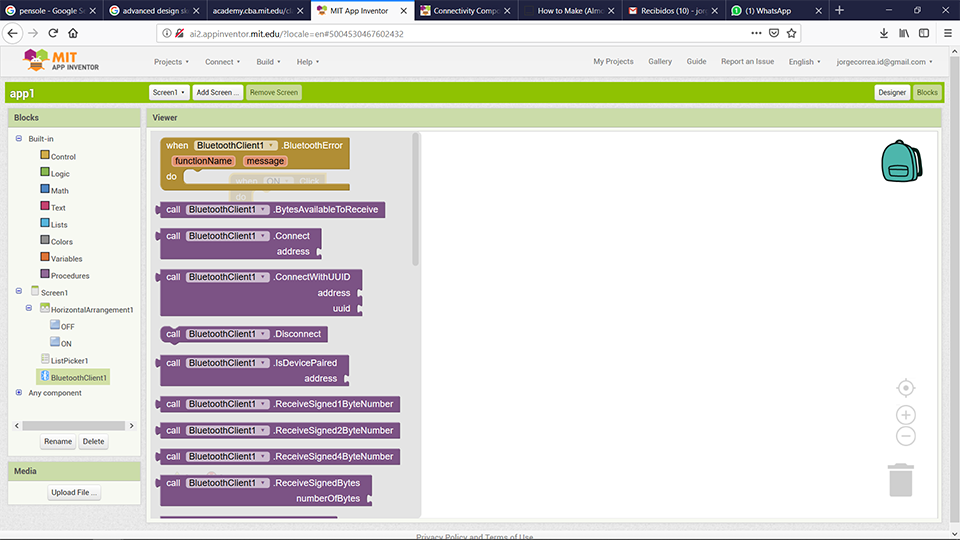Open the English language dropdown
The image size is (960, 540).
click(804, 62)
